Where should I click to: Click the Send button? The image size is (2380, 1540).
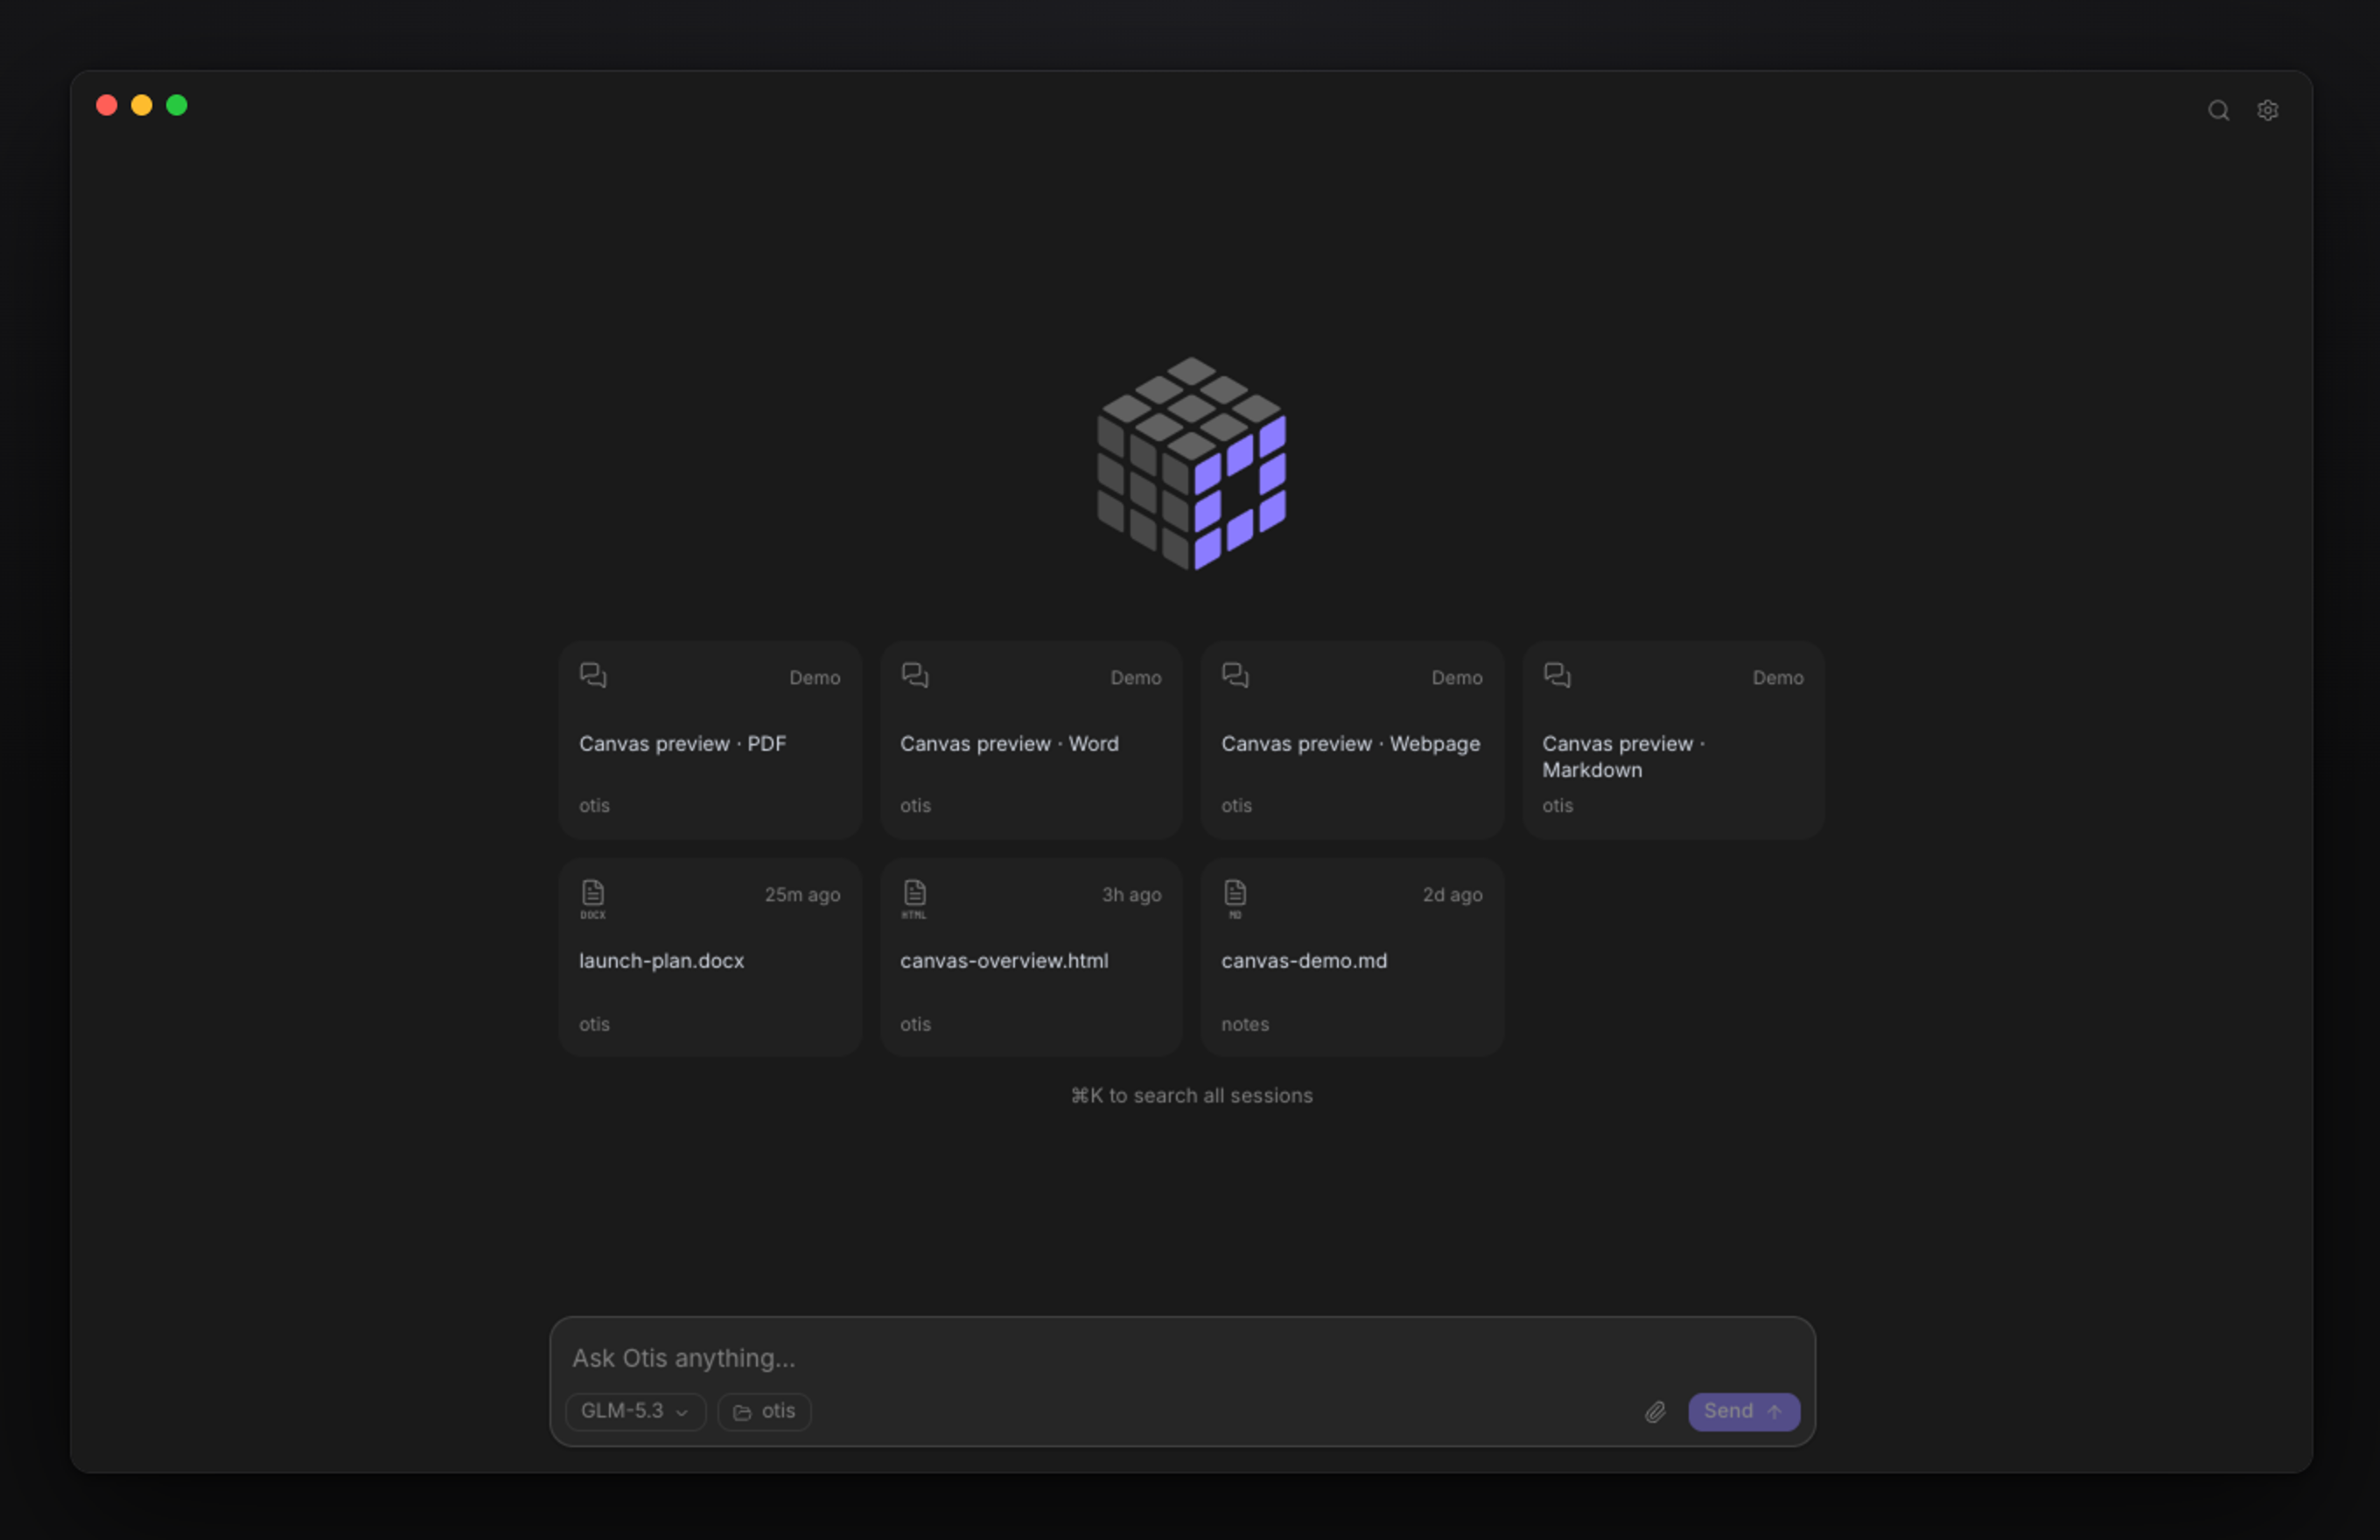(1743, 1411)
